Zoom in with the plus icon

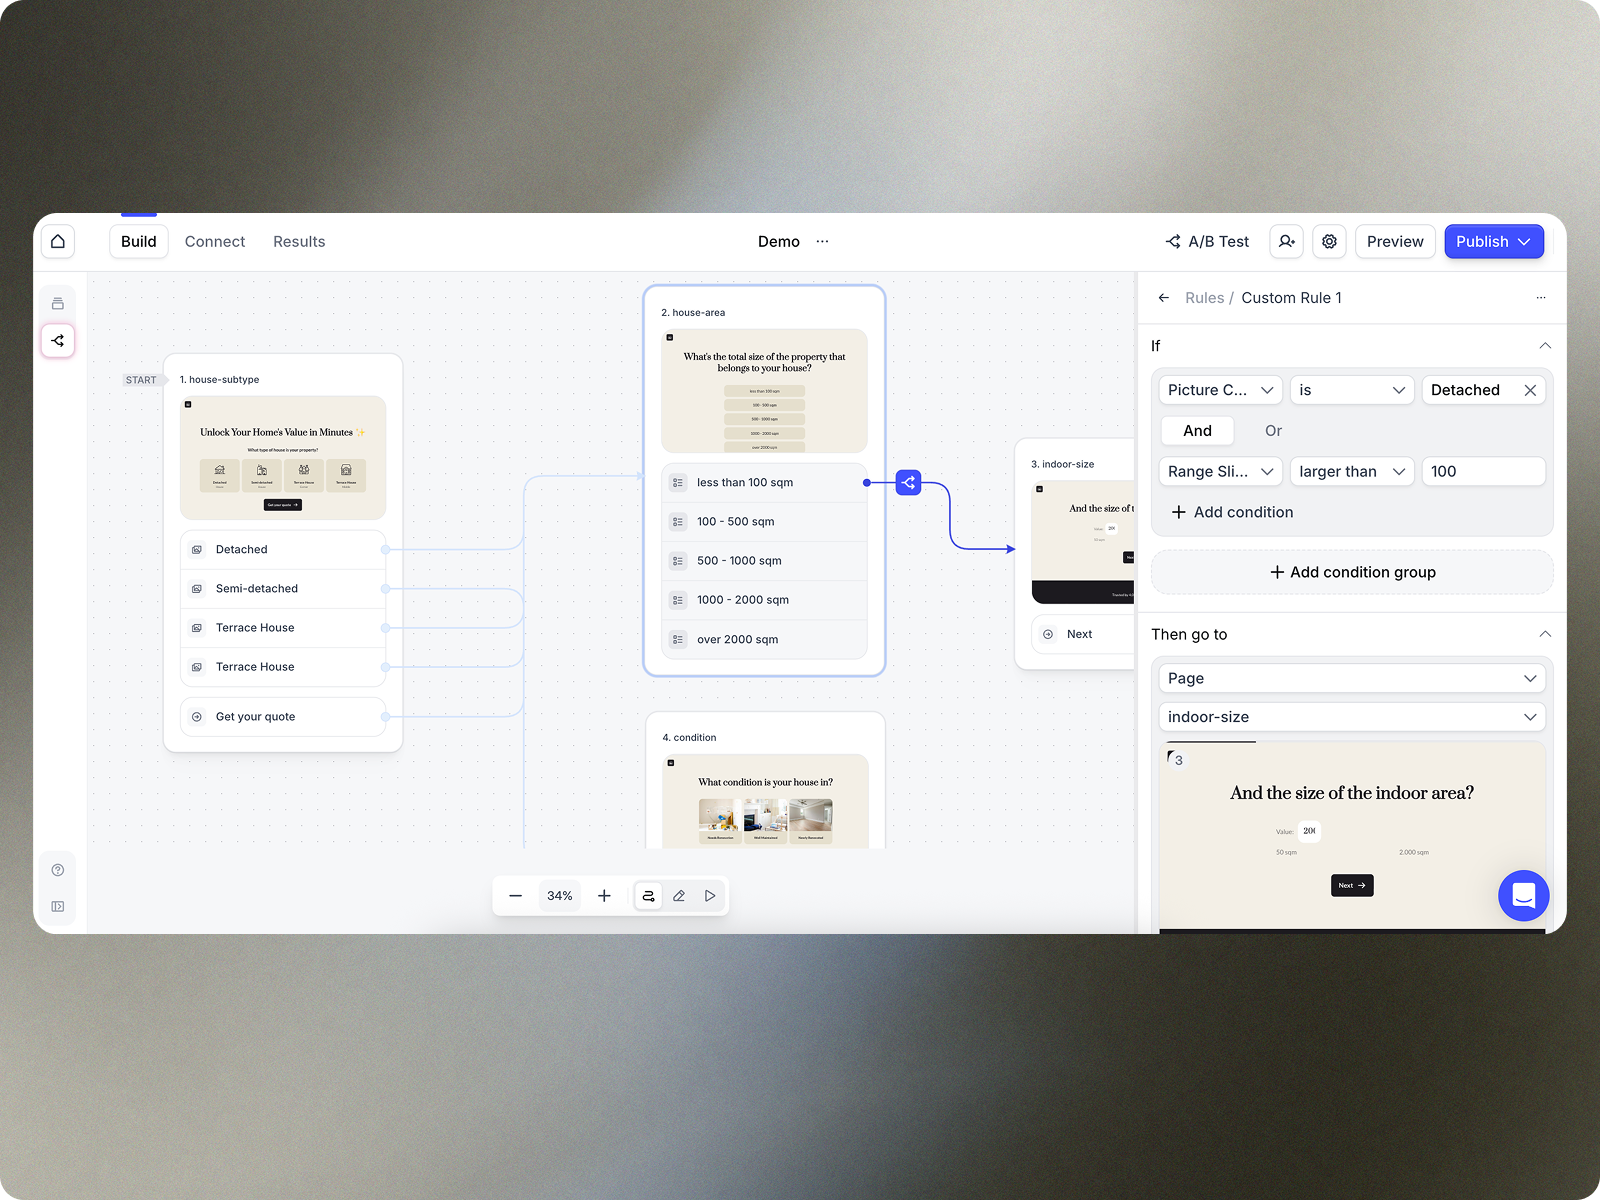point(604,896)
